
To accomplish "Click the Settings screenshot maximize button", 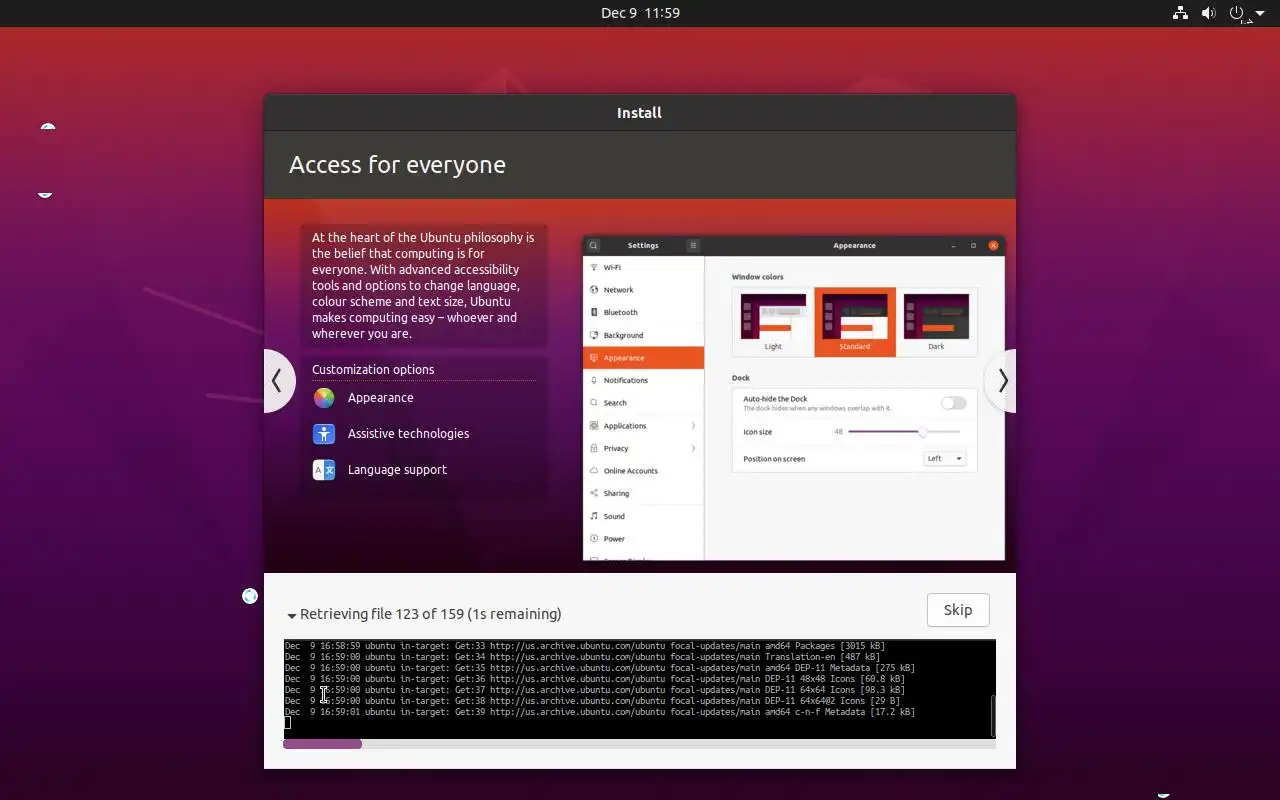I will (x=973, y=245).
